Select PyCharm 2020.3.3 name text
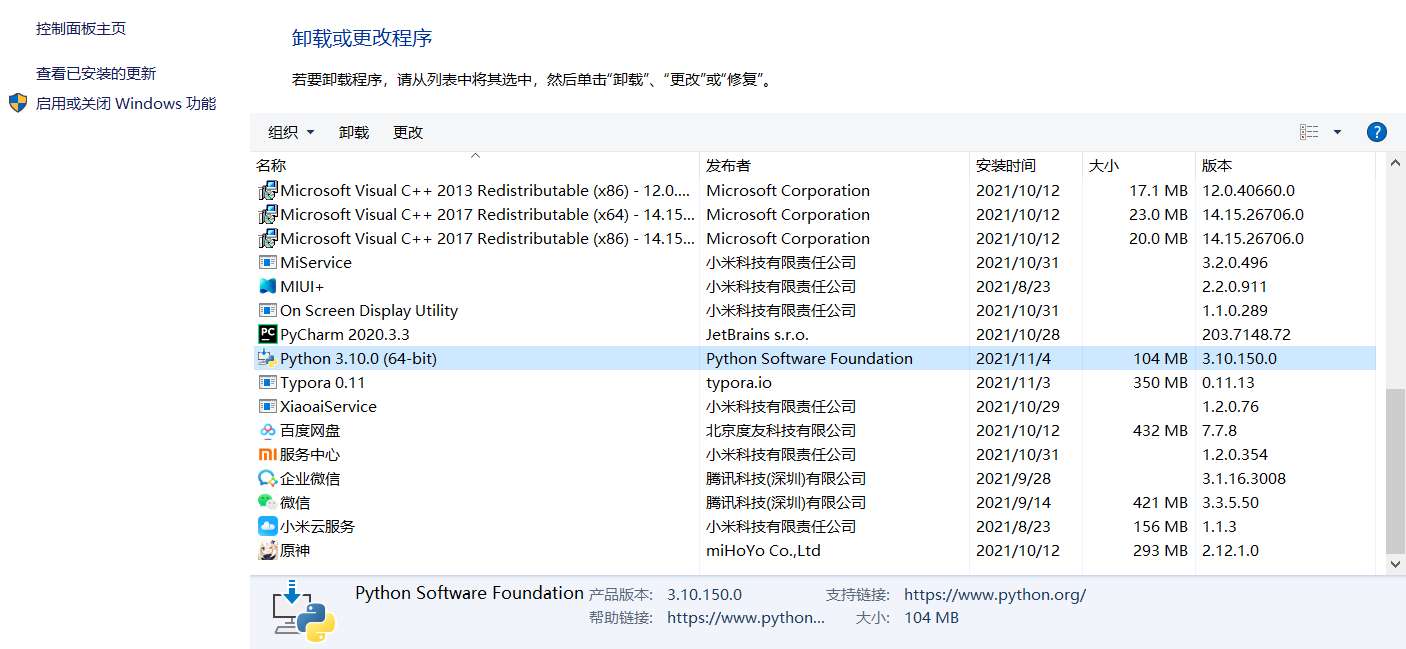The image size is (1406, 649). coord(345,334)
